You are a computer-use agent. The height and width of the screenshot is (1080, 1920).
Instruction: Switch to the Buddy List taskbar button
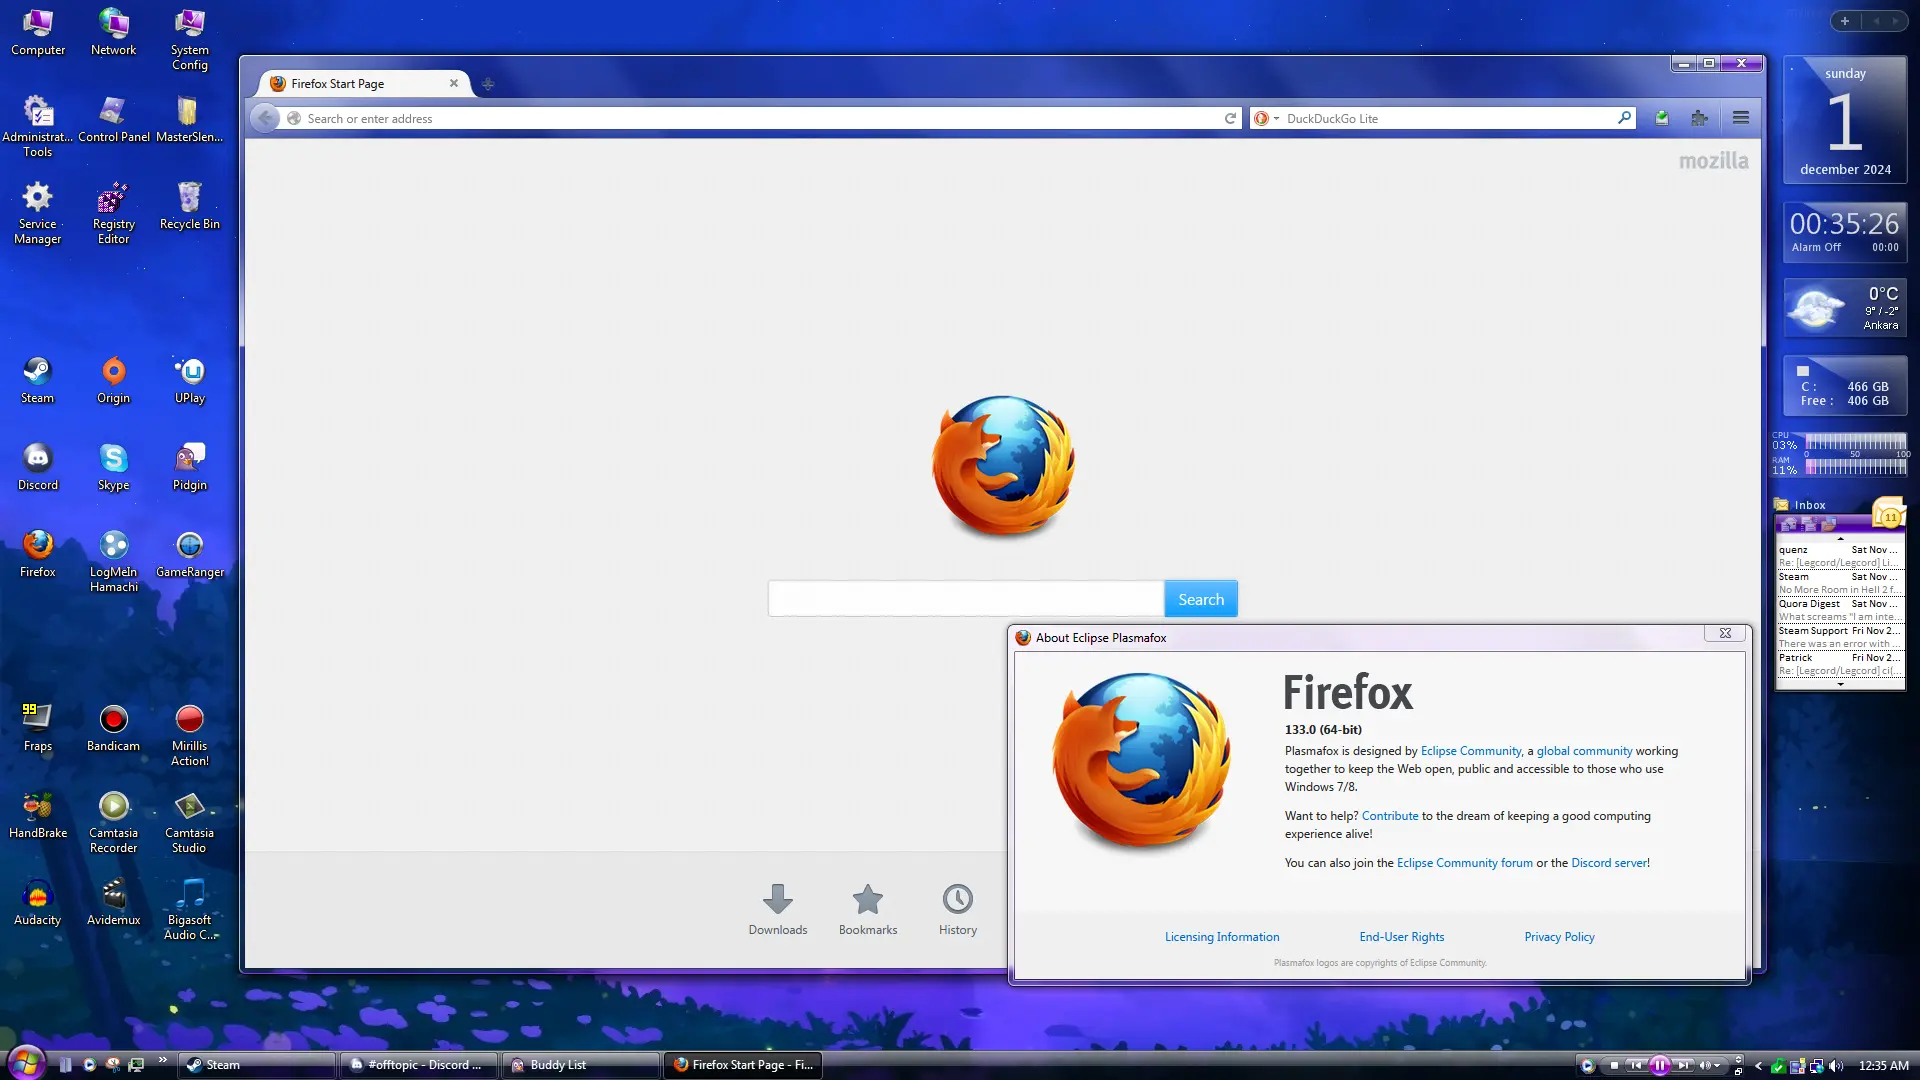(580, 1065)
